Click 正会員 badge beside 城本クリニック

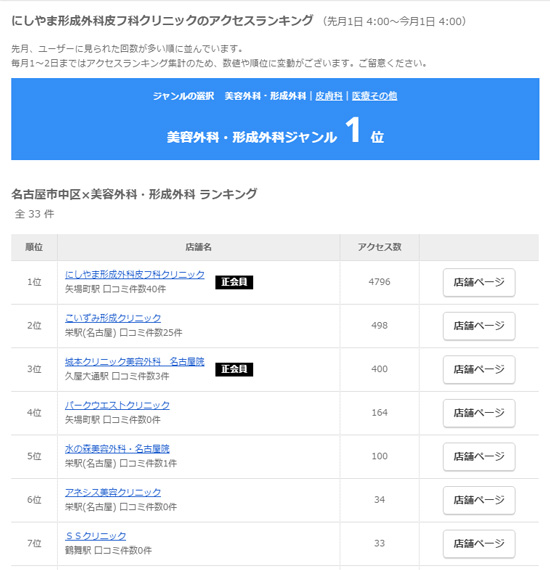234,369
